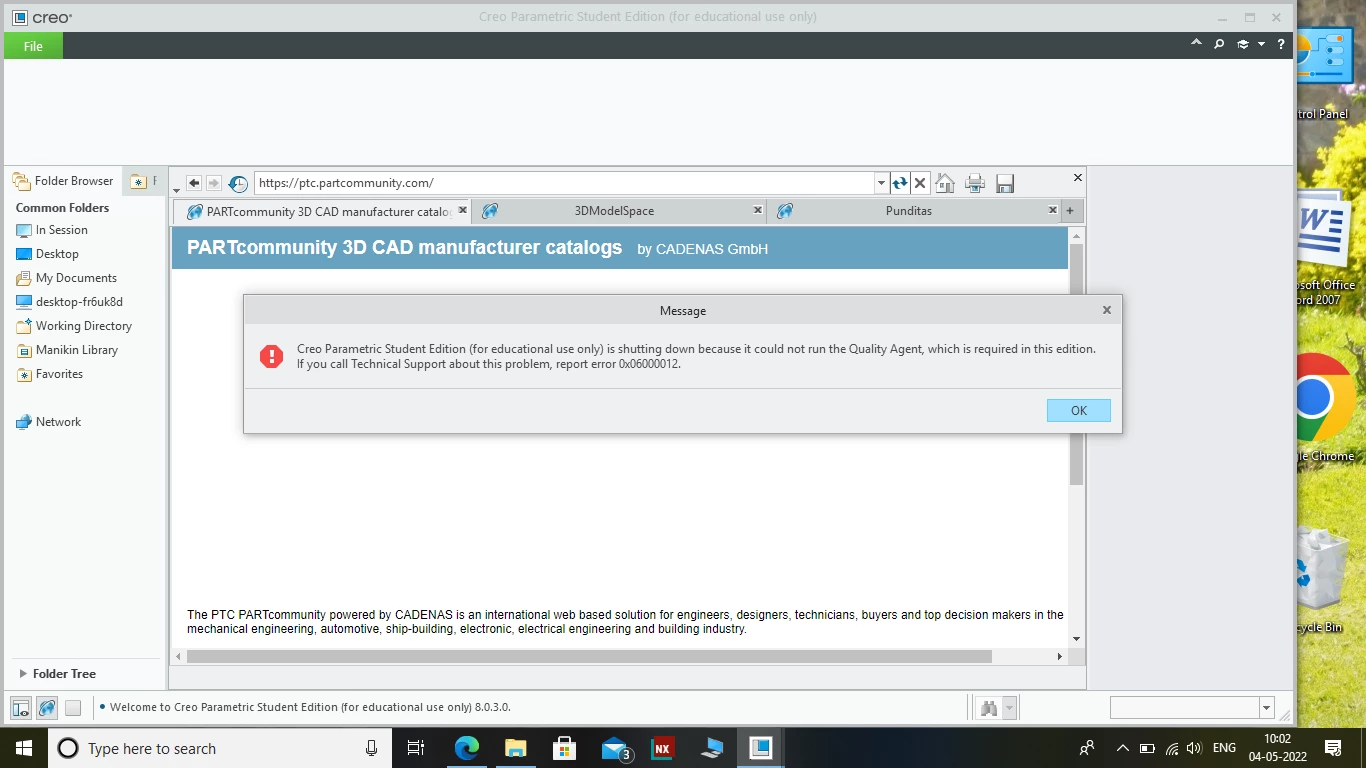This screenshot has height=768, width=1366.
Task: Click the URL address field
Action: 564,183
